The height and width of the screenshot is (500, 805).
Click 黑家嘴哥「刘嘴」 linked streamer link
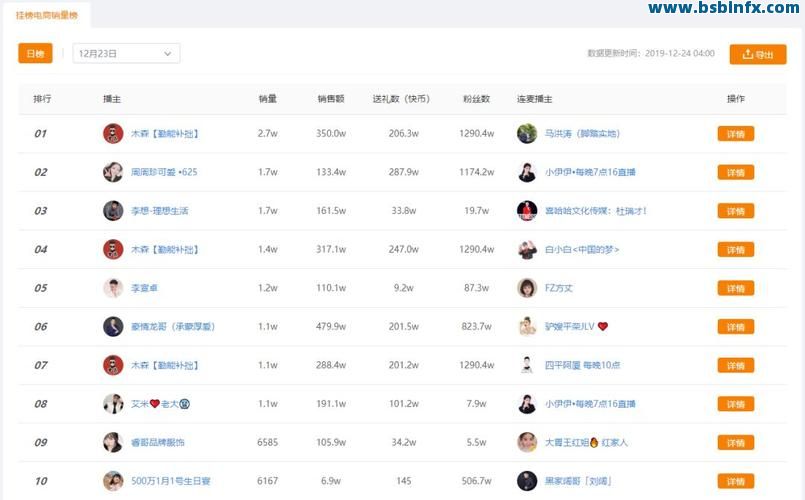coord(578,481)
